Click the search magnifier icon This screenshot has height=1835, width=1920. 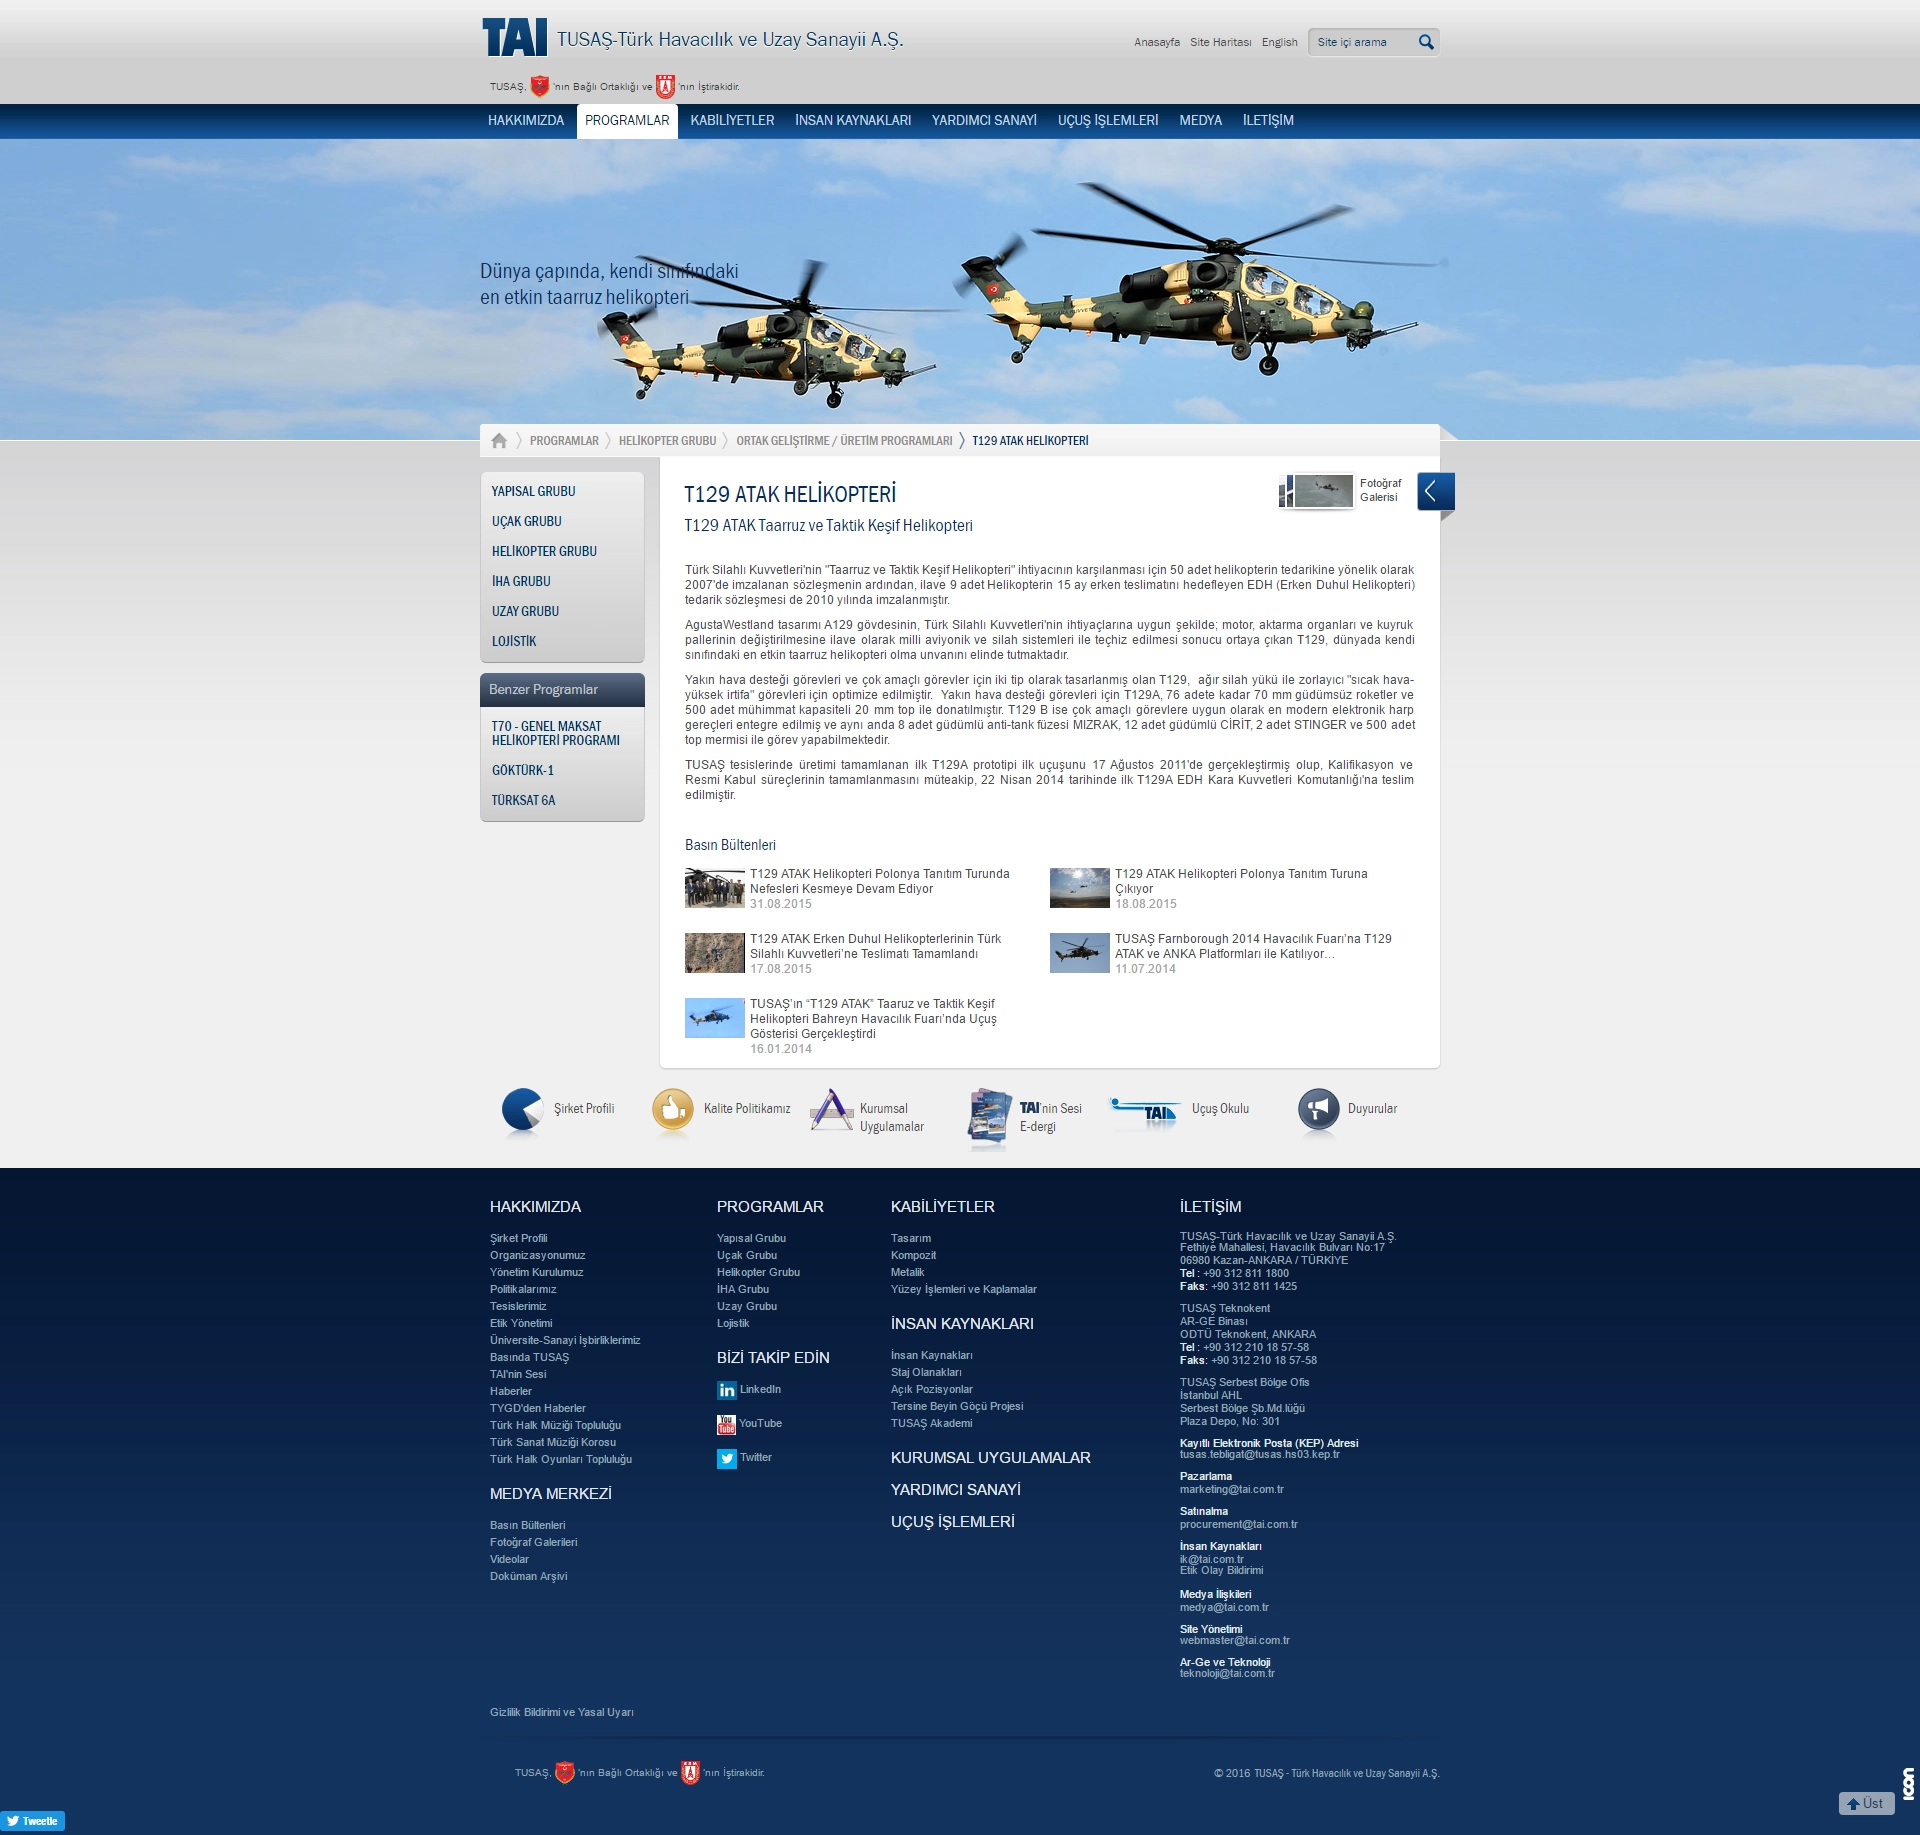[x=1426, y=42]
